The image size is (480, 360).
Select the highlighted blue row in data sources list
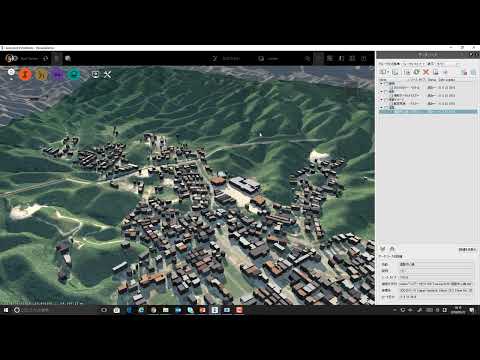click(428, 112)
